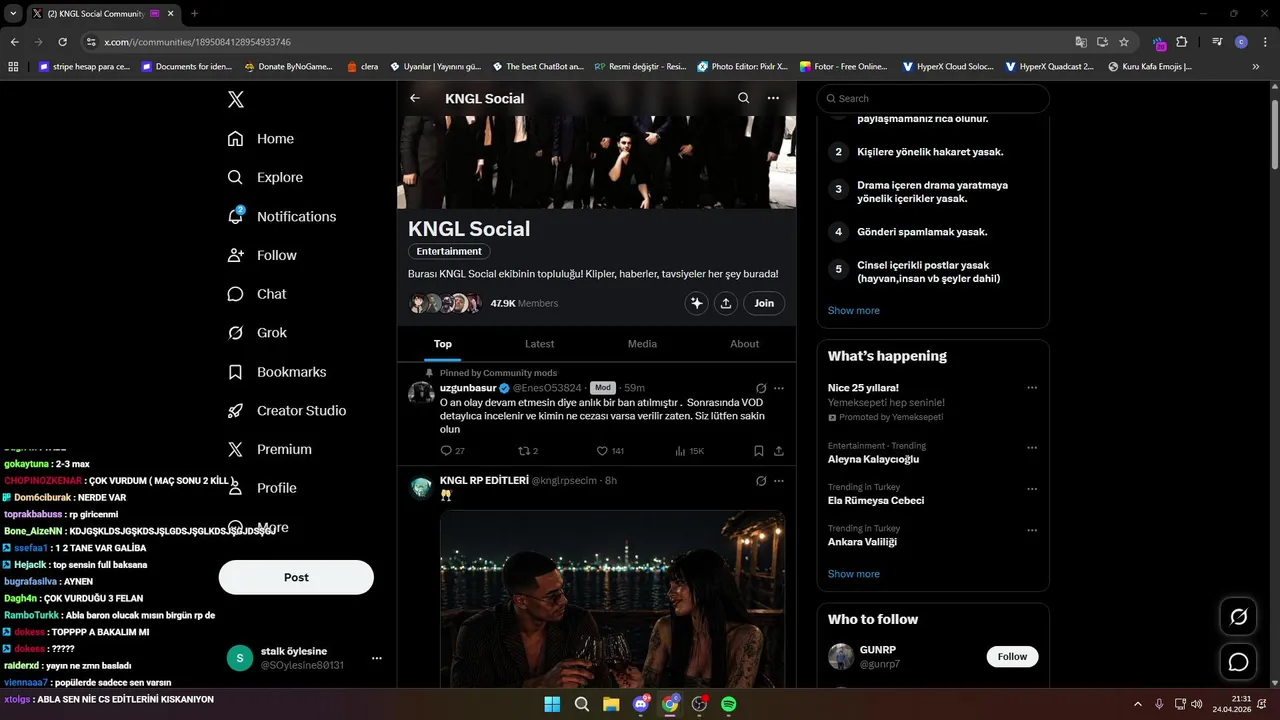Open Chat from the sidebar
The image size is (1280, 720).
pos(257,294)
